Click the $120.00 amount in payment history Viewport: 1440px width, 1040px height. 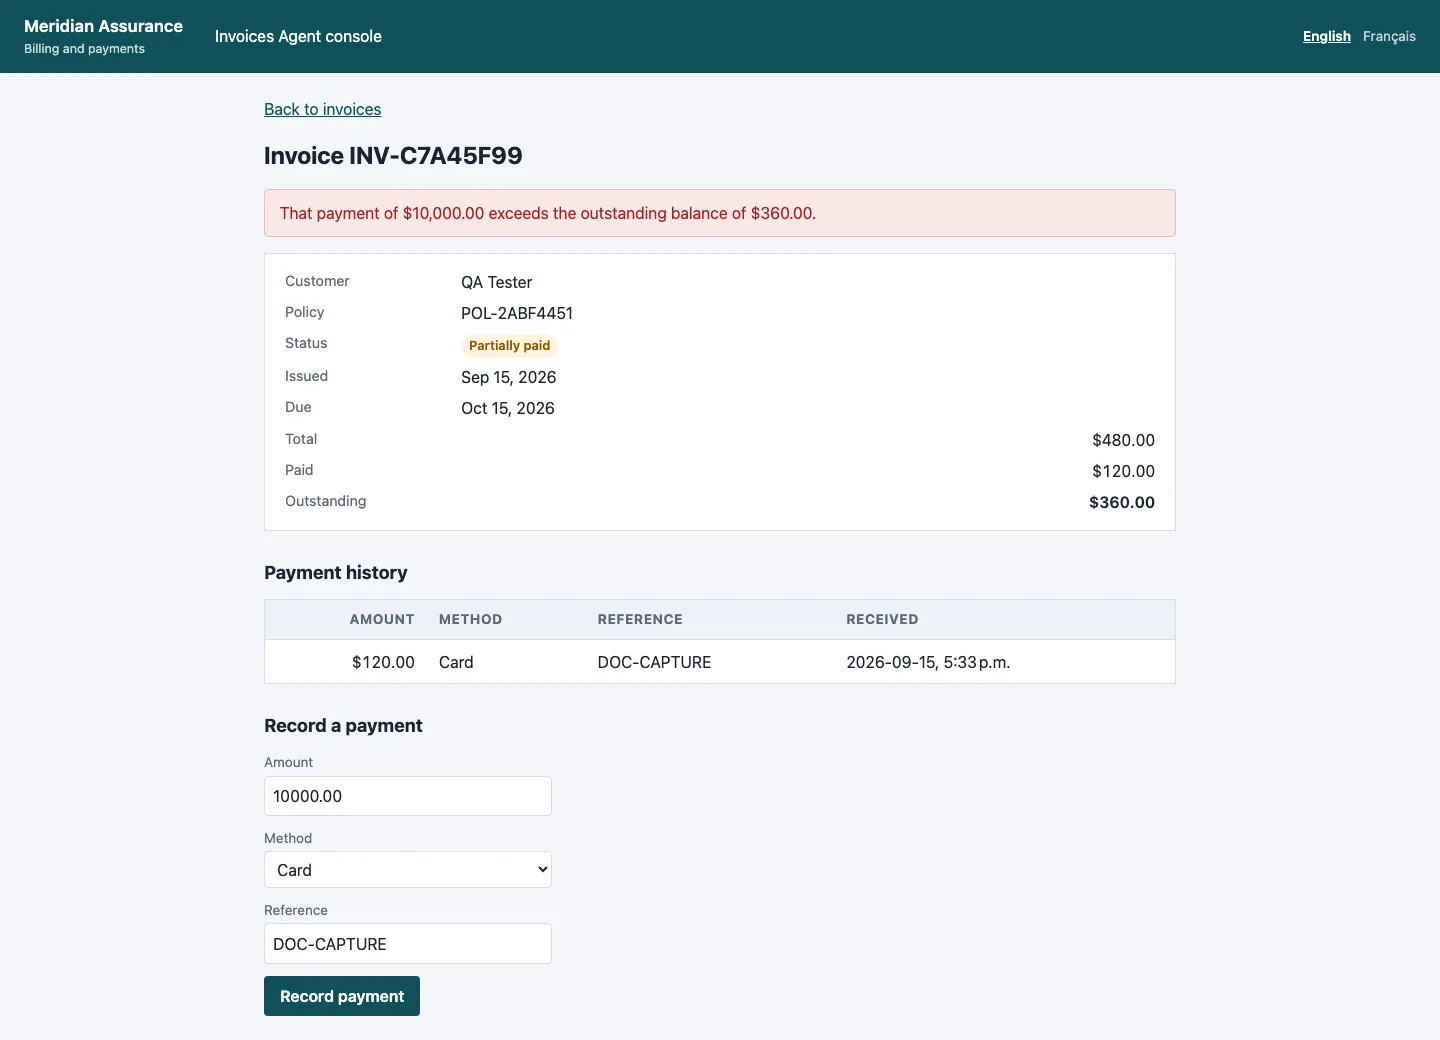click(383, 662)
